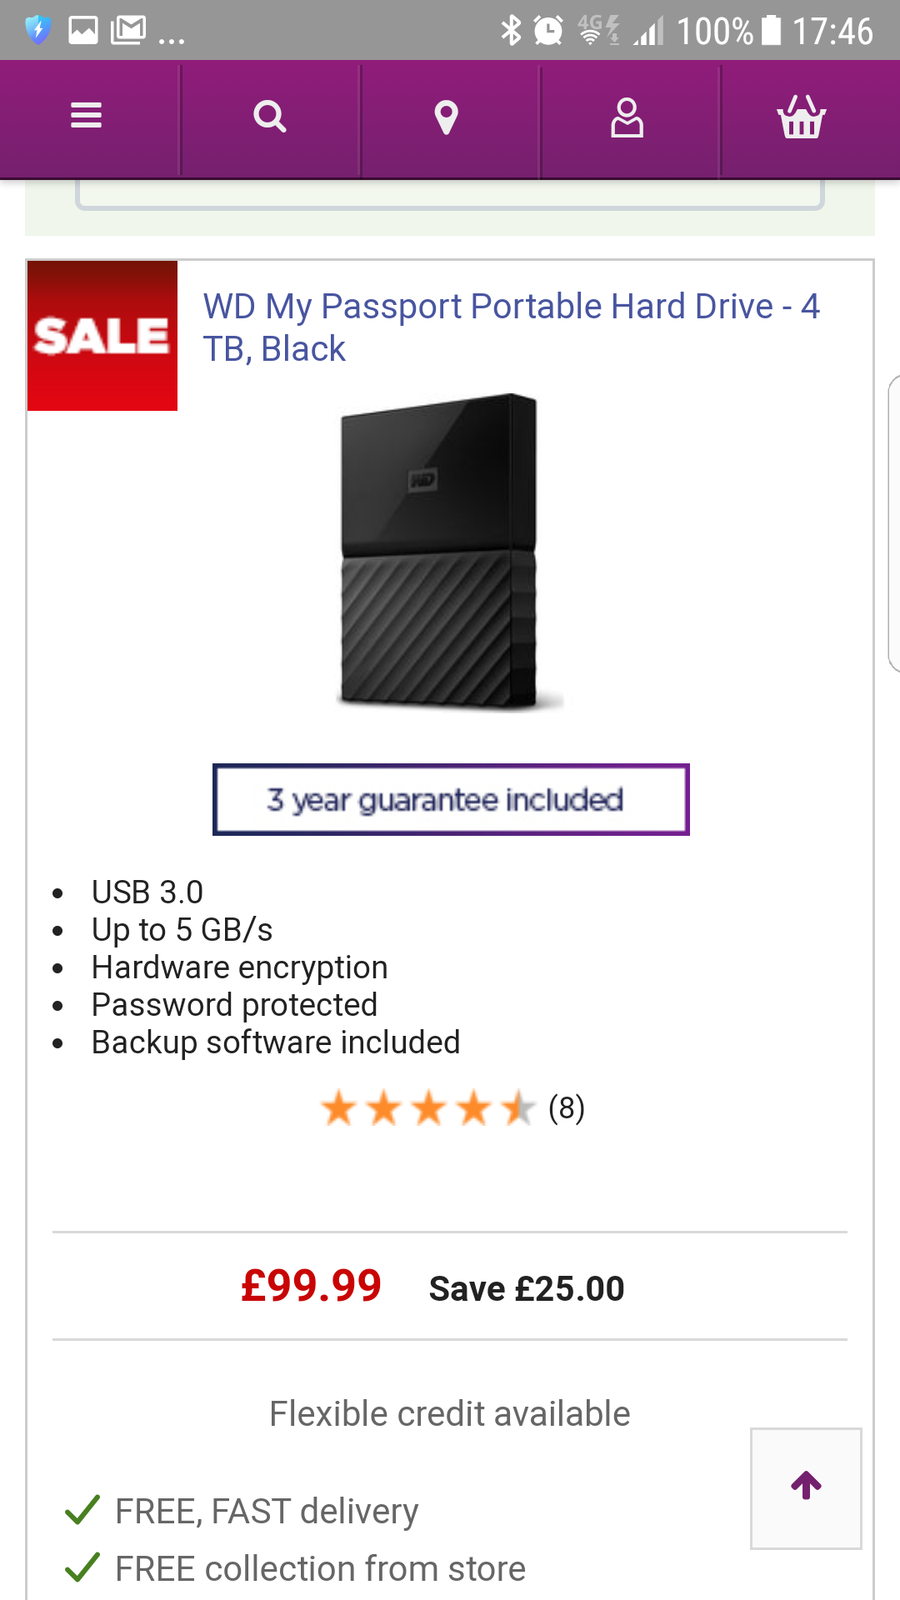900x1600 pixels.
Task: Tap FREE collection from store line
Action: pos(320,1569)
